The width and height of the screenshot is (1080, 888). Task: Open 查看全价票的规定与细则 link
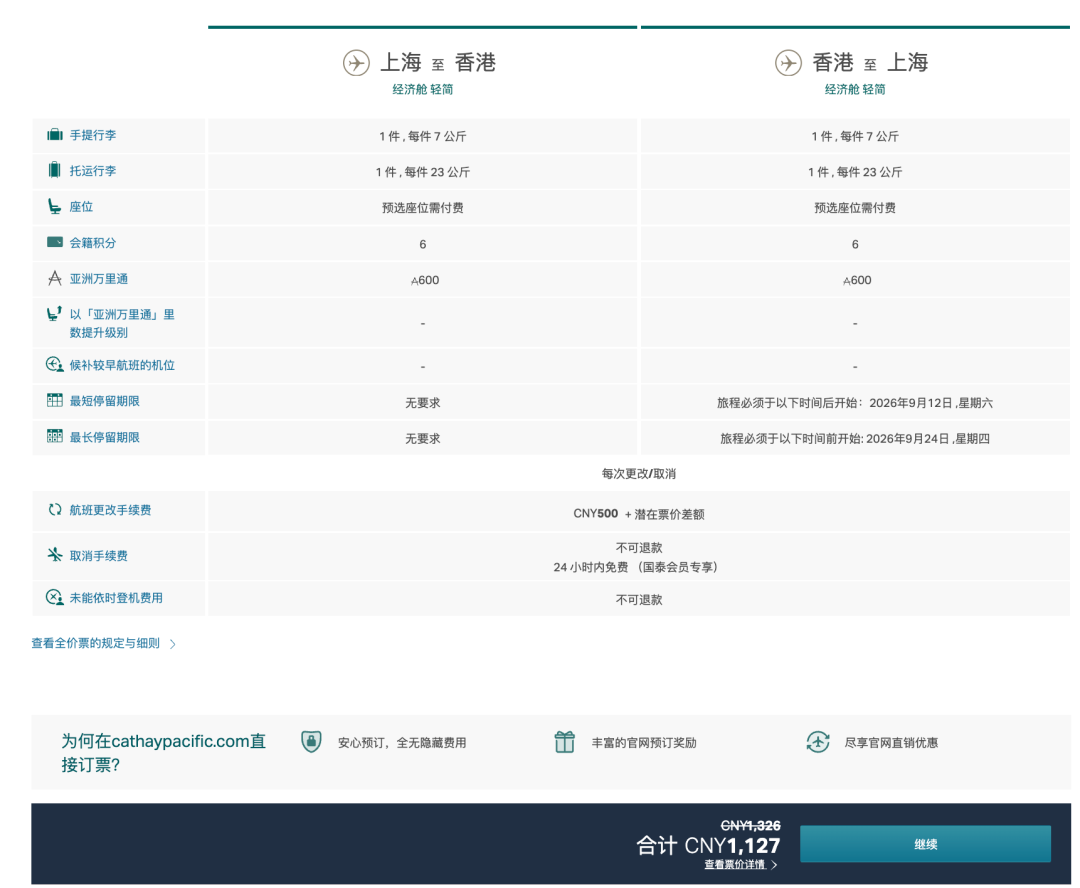[x=96, y=643]
